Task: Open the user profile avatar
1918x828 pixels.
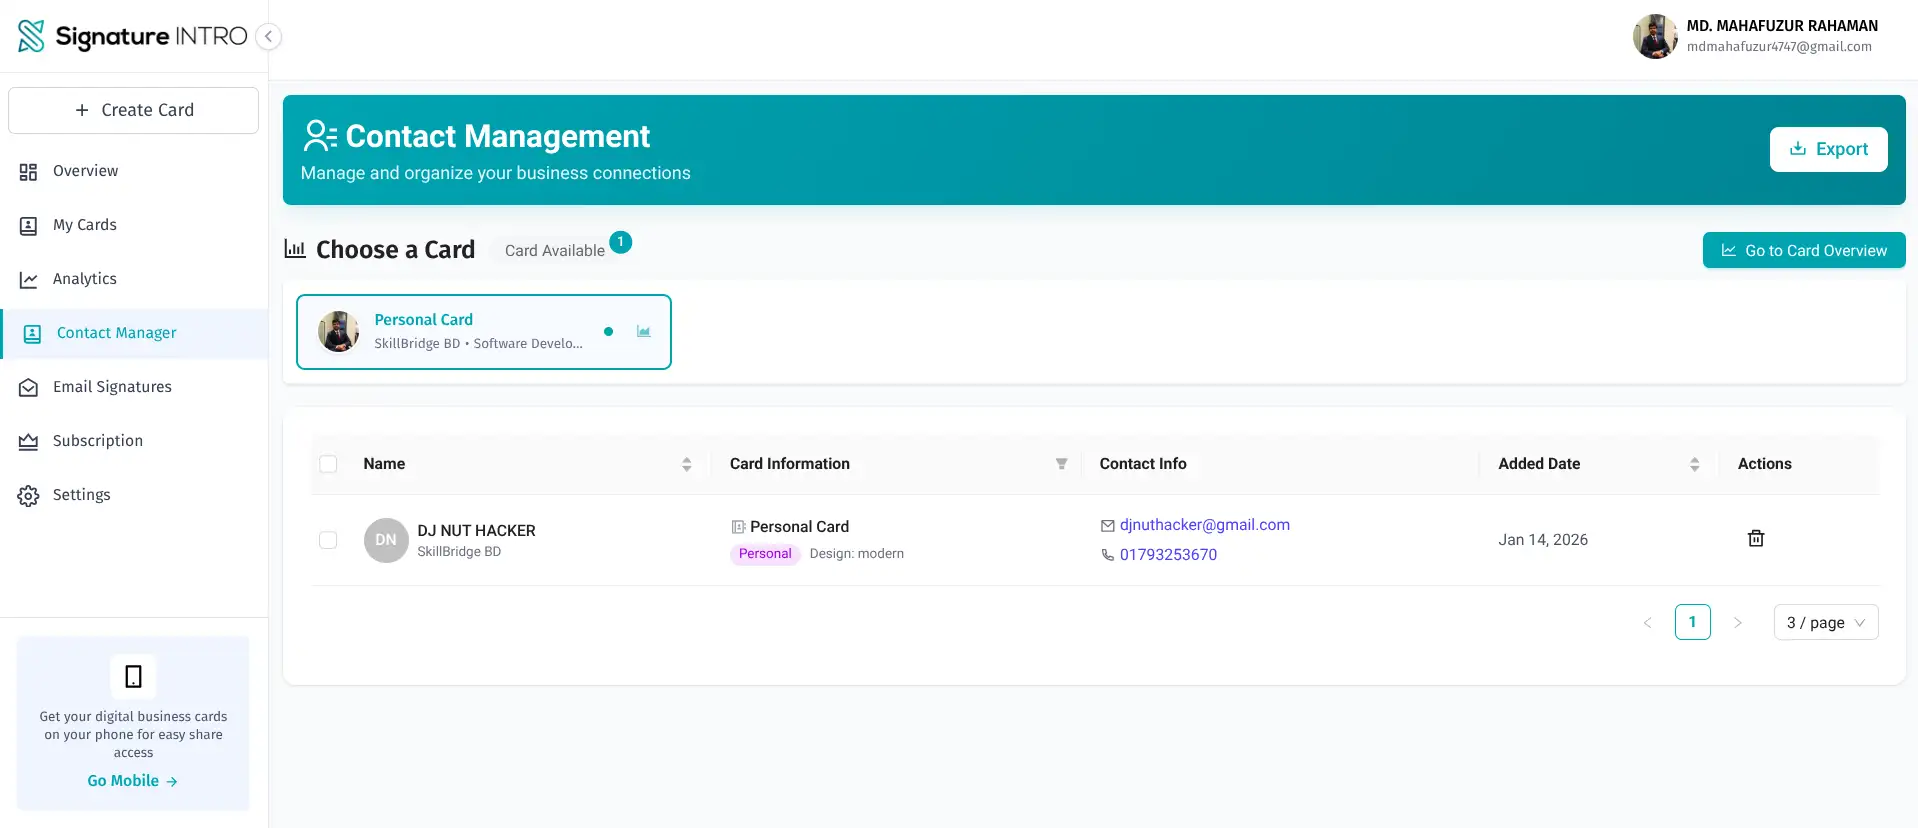Action: tap(1654, 37)
